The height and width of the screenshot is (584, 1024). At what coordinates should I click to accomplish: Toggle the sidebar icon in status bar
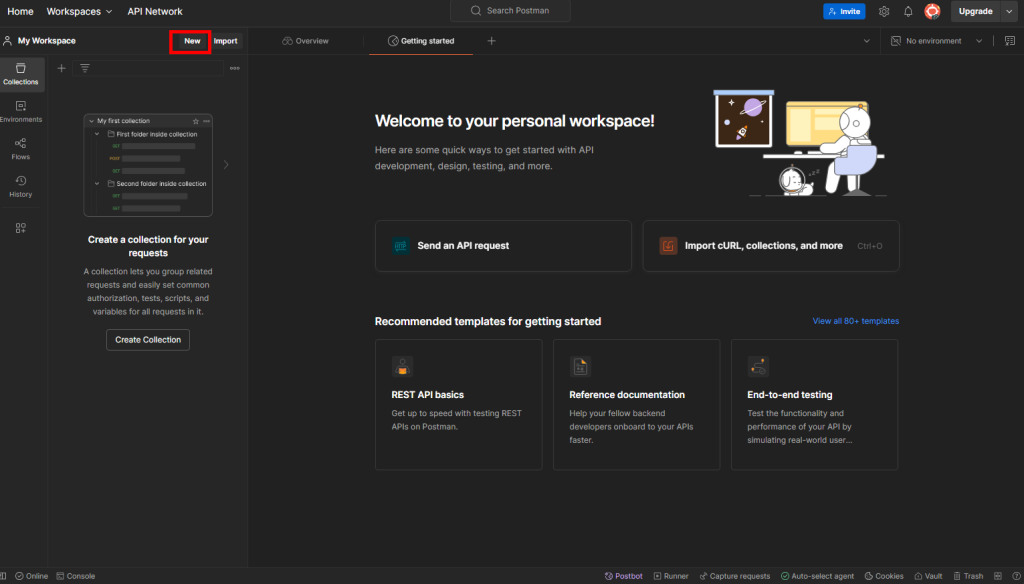(x=3, y=576)
